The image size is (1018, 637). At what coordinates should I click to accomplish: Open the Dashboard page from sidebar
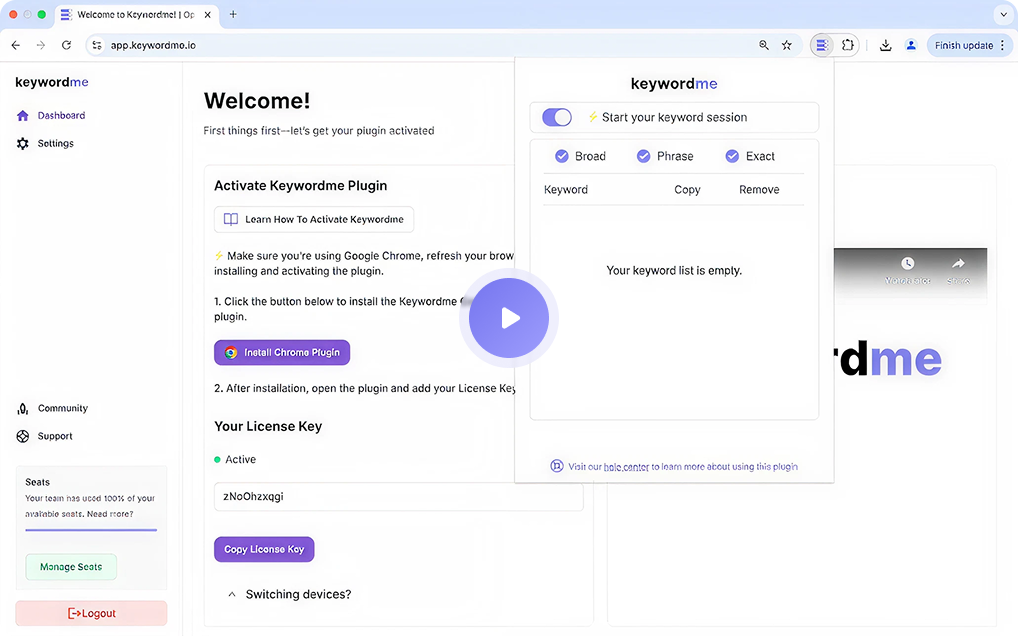[x=61, y=116]
